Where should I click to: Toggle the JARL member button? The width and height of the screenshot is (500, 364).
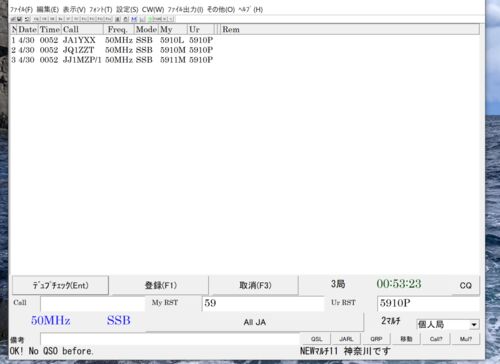click(x=346, y=339)
